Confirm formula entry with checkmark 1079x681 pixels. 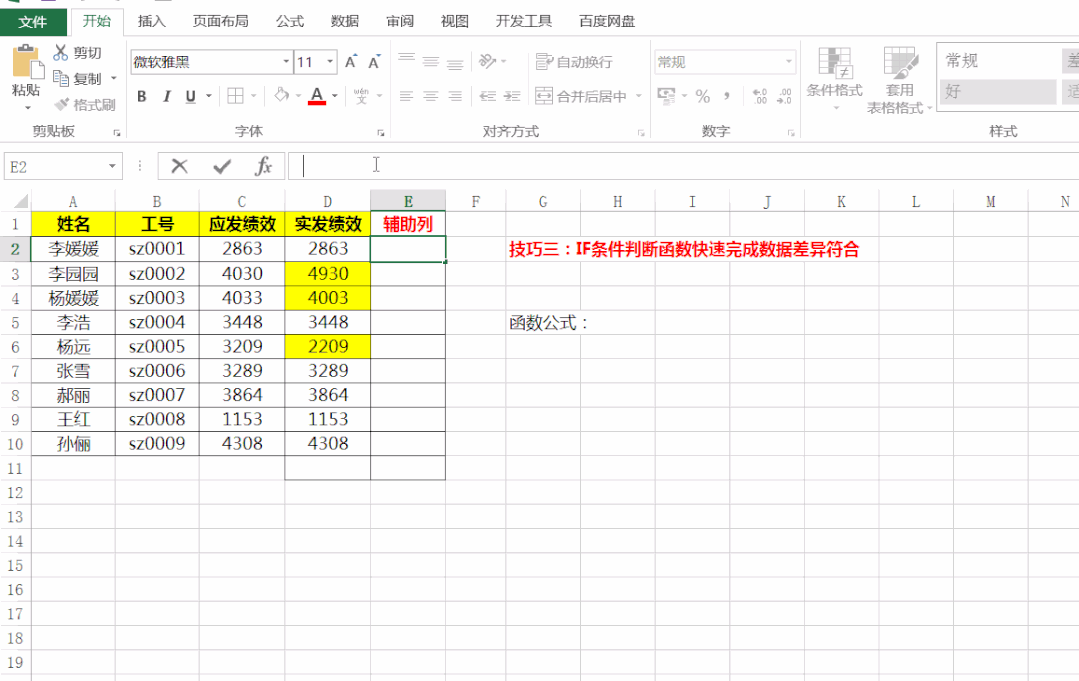[x=222, y=166]
